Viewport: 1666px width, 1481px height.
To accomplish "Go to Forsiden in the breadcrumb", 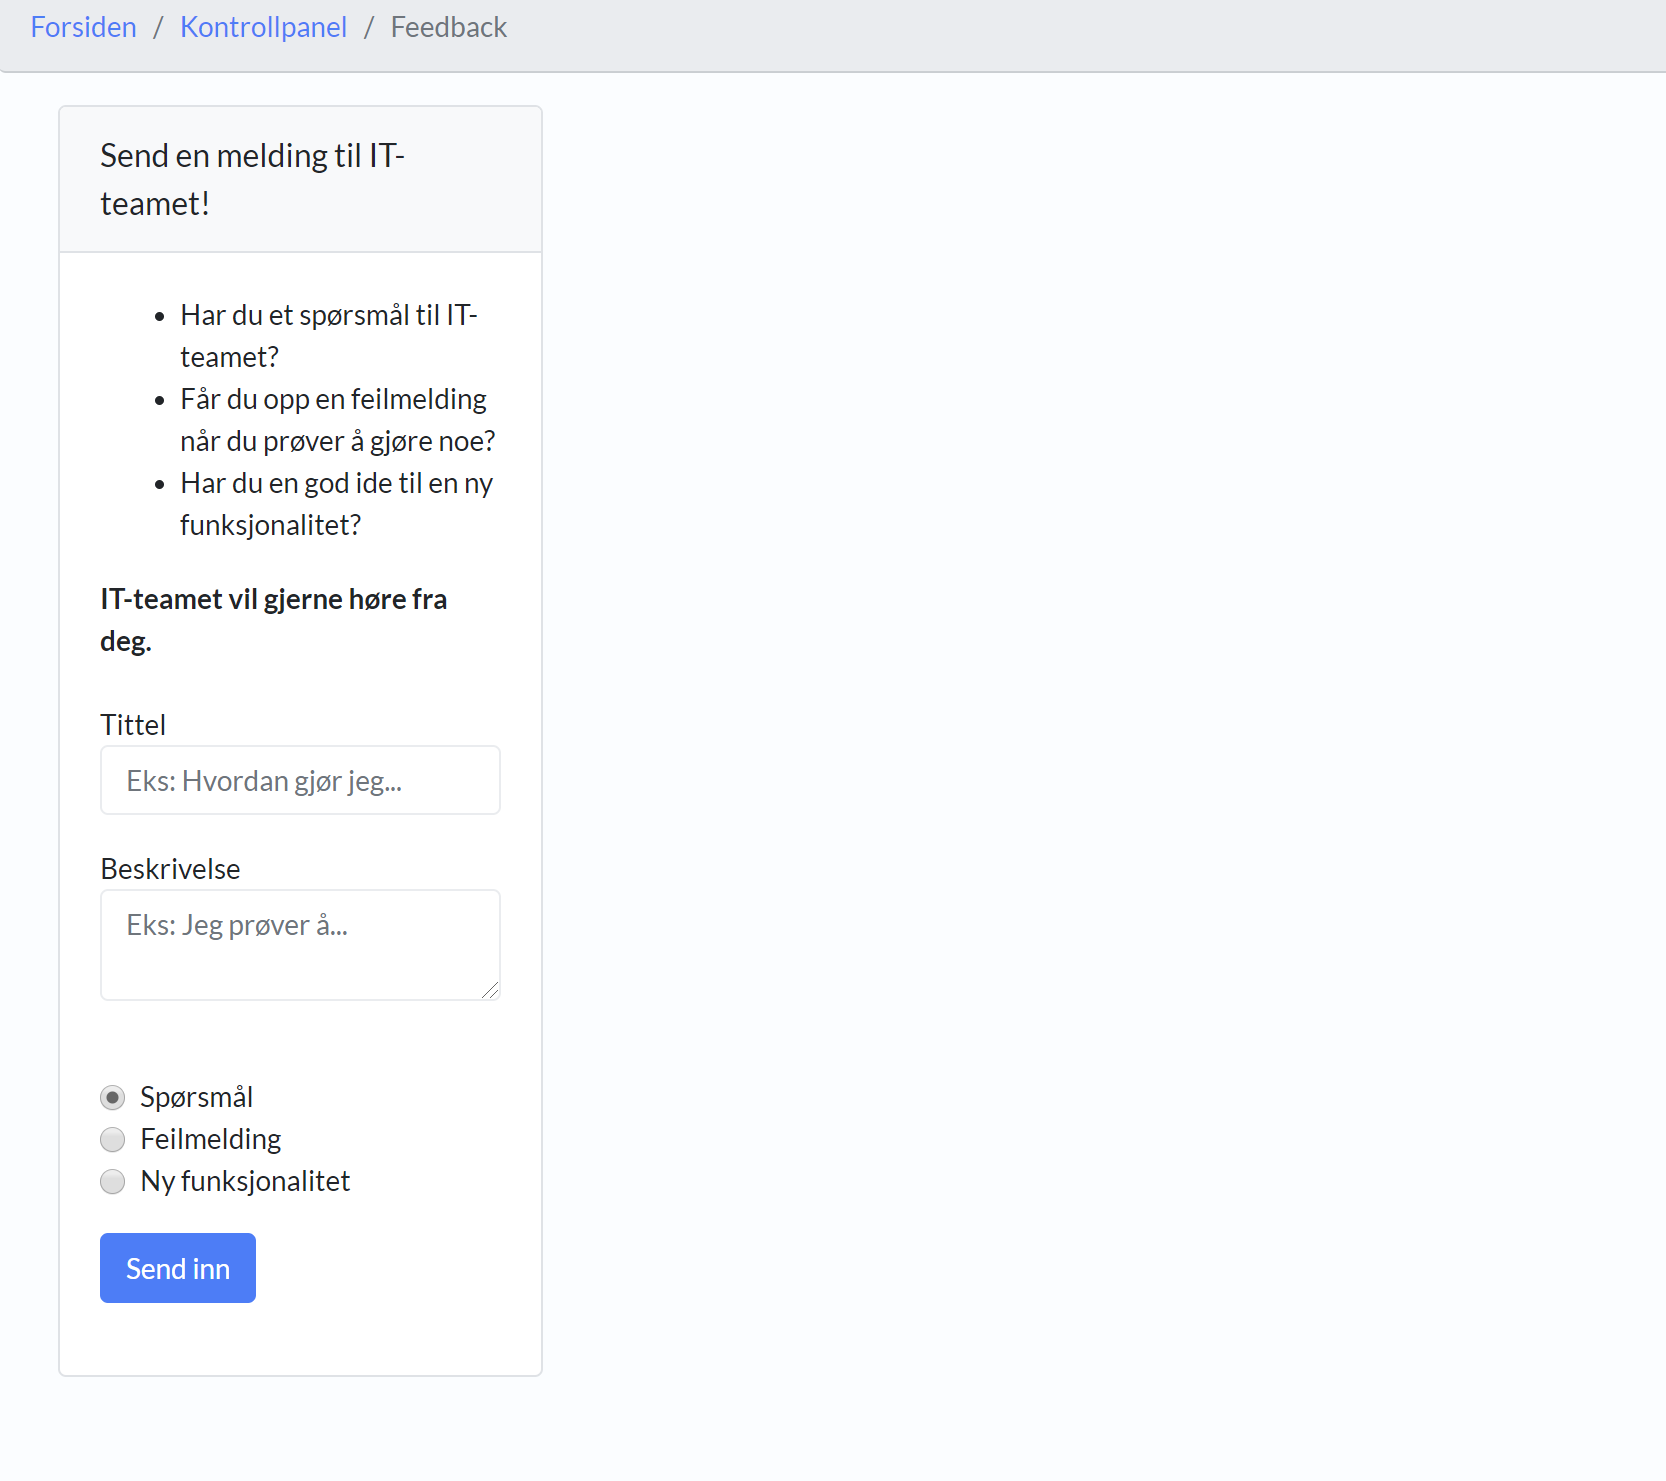I will point(83,27).
